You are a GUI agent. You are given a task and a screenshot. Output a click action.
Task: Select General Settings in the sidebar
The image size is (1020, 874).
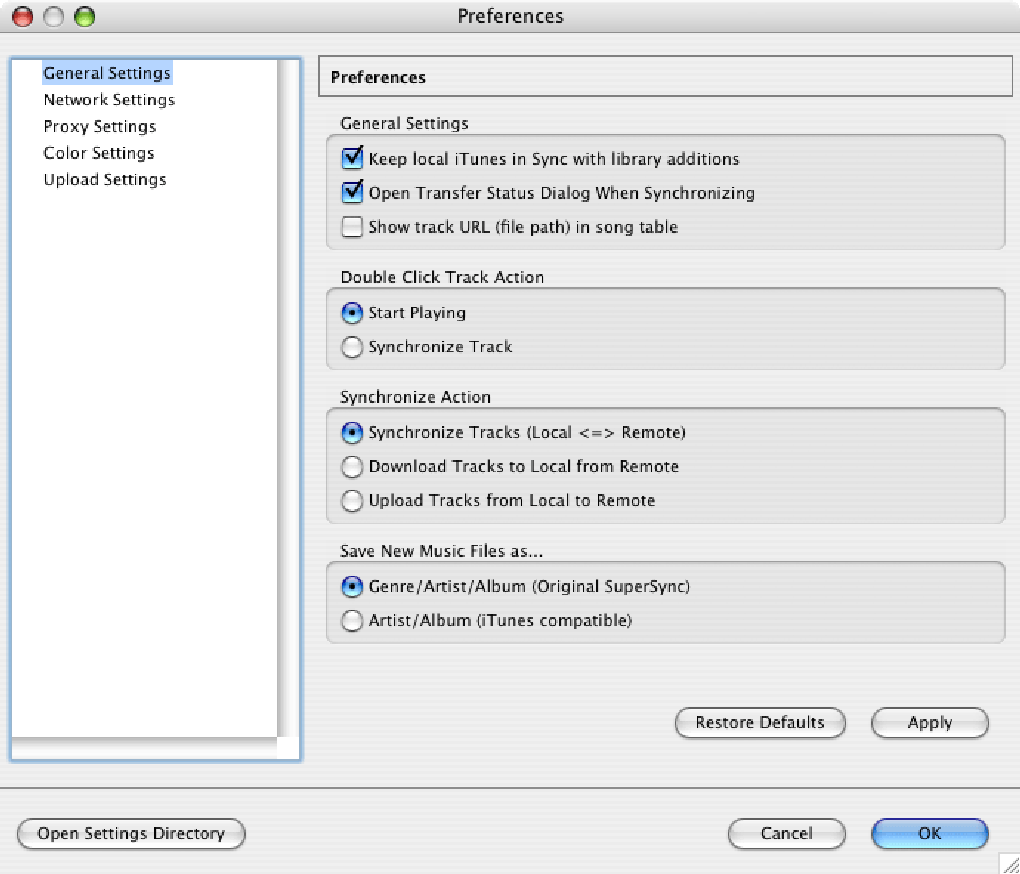[x=106, y=72]
